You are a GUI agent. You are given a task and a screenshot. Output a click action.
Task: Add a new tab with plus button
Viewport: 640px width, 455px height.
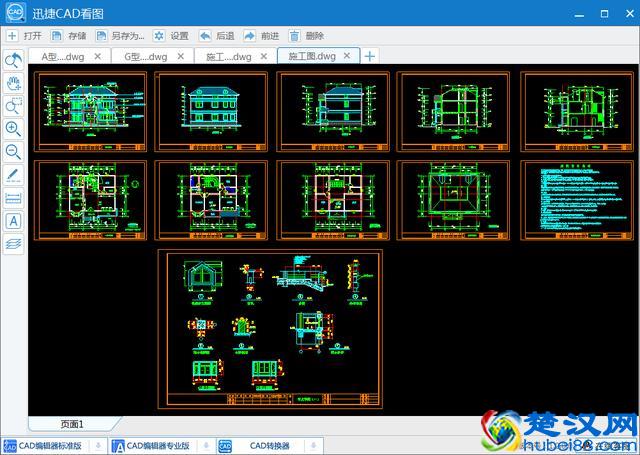(x=370, y=56)
